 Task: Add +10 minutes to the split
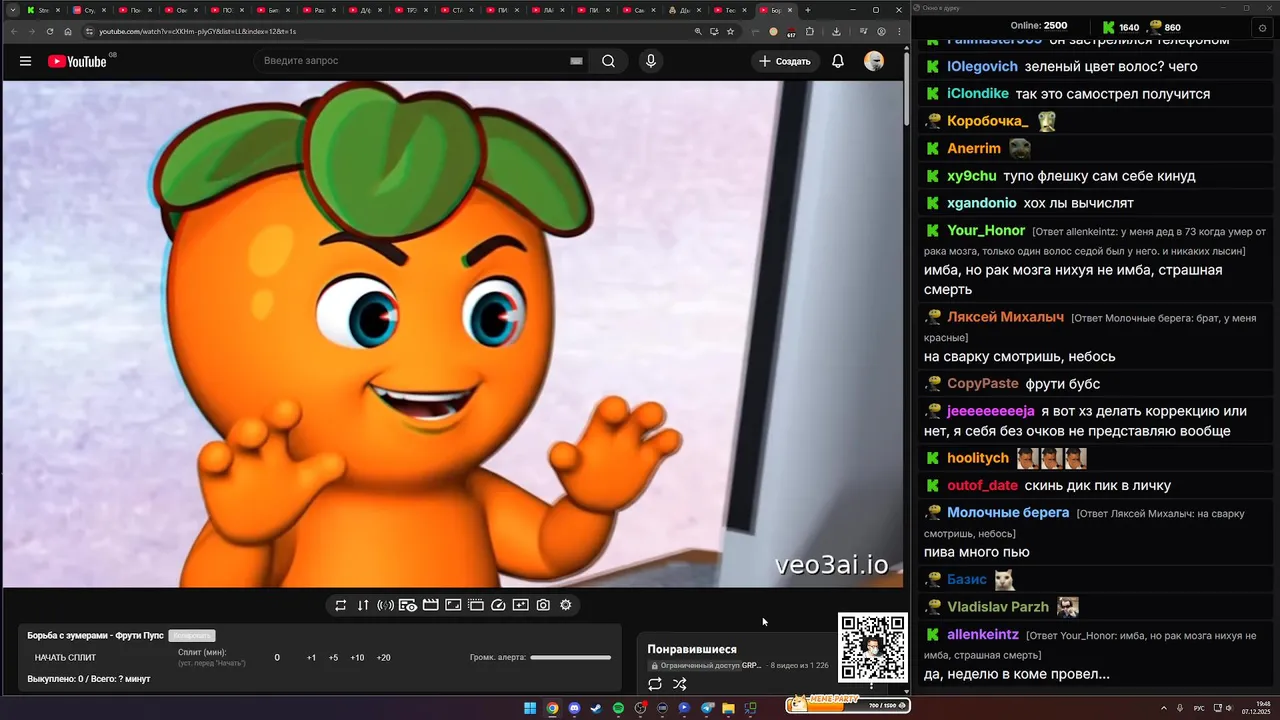pyautogui.click(x=357, y=658)
